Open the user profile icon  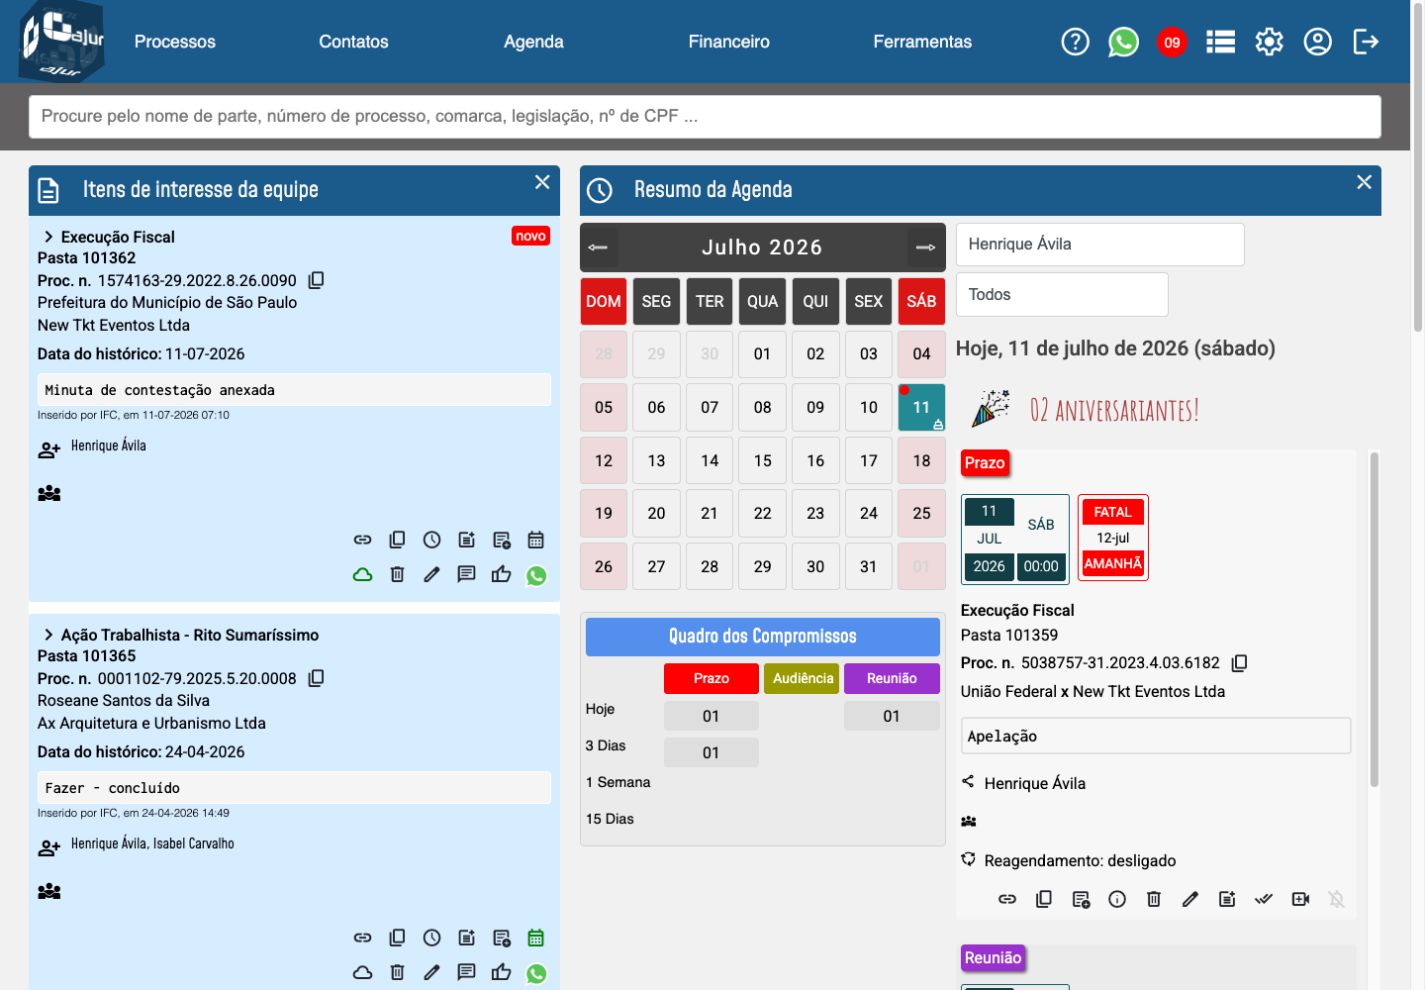pyautogui.click(x=1317, y=42)
